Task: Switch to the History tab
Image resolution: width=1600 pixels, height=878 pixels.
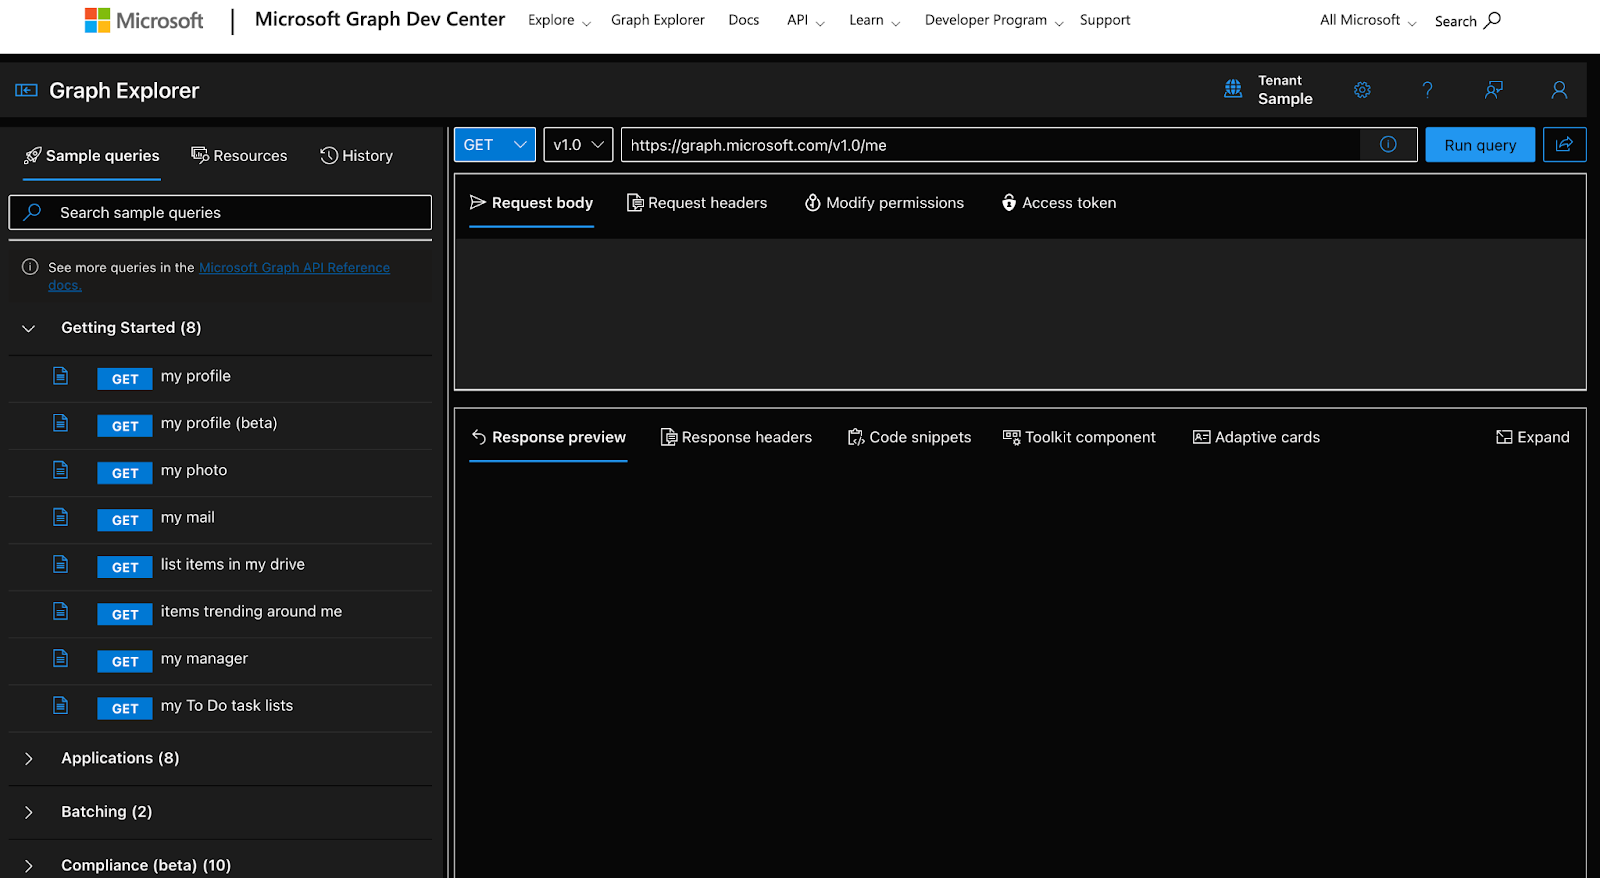Action: 356,155
